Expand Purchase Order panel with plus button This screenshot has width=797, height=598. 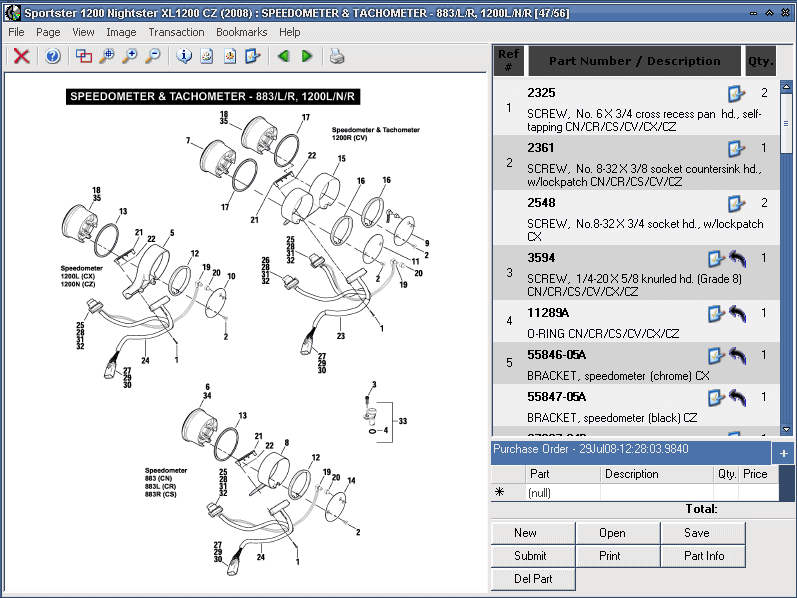coord(785,453)
